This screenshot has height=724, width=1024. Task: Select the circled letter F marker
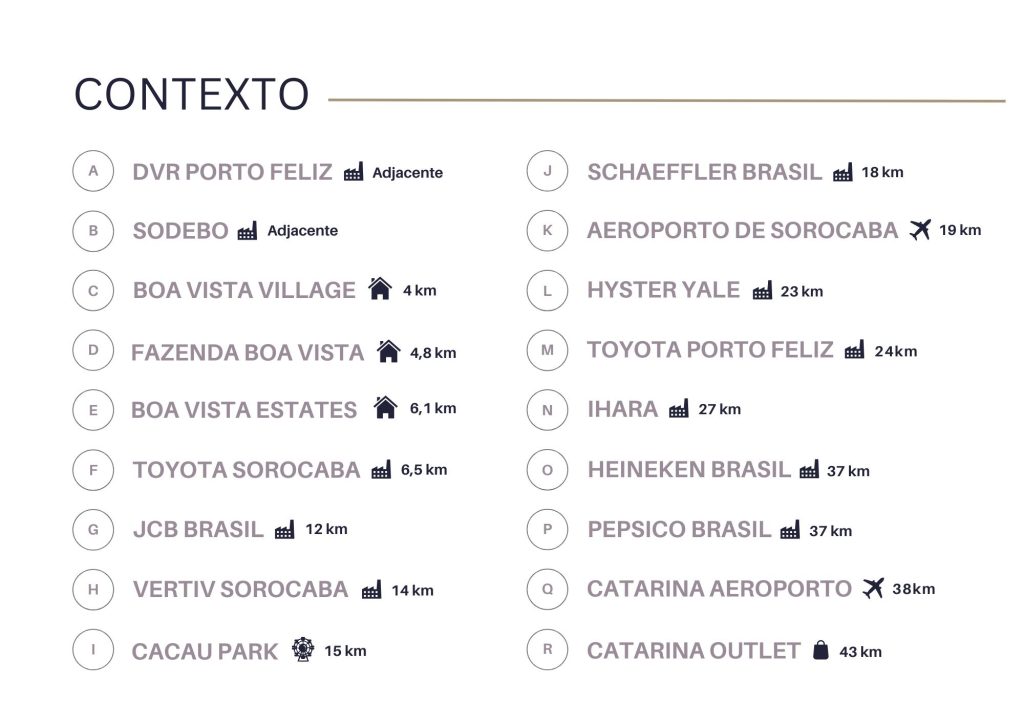93,469
